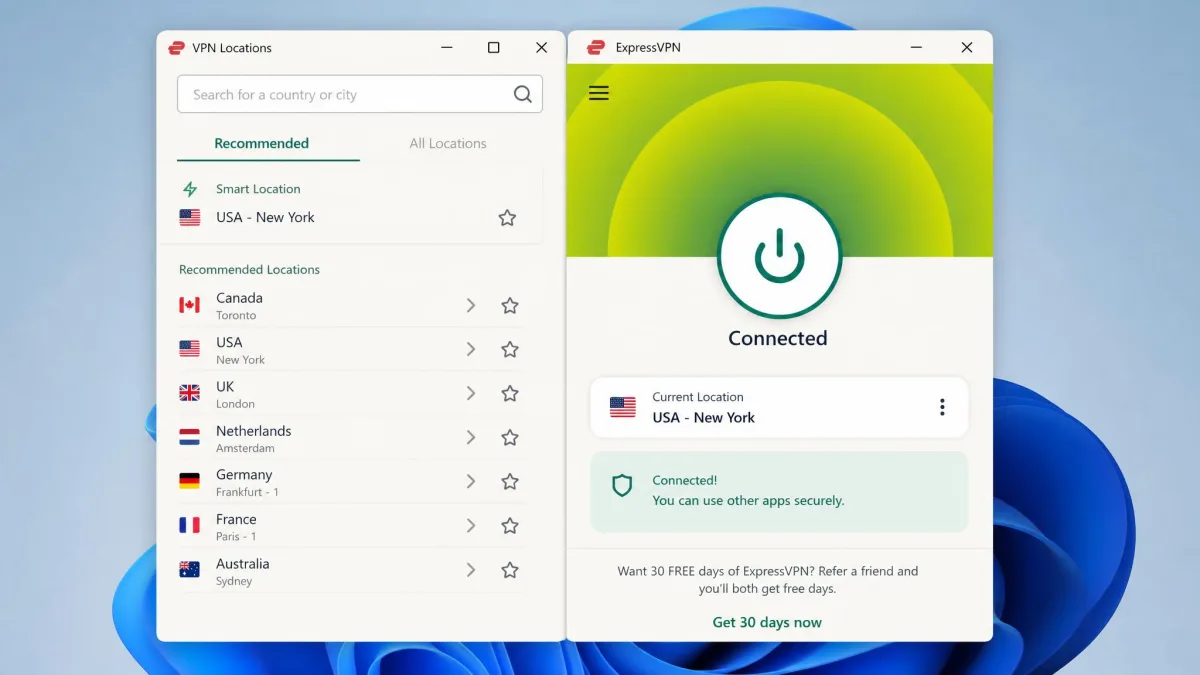
Task: Expand Australia server list chevron
Action: pos(471,570)
